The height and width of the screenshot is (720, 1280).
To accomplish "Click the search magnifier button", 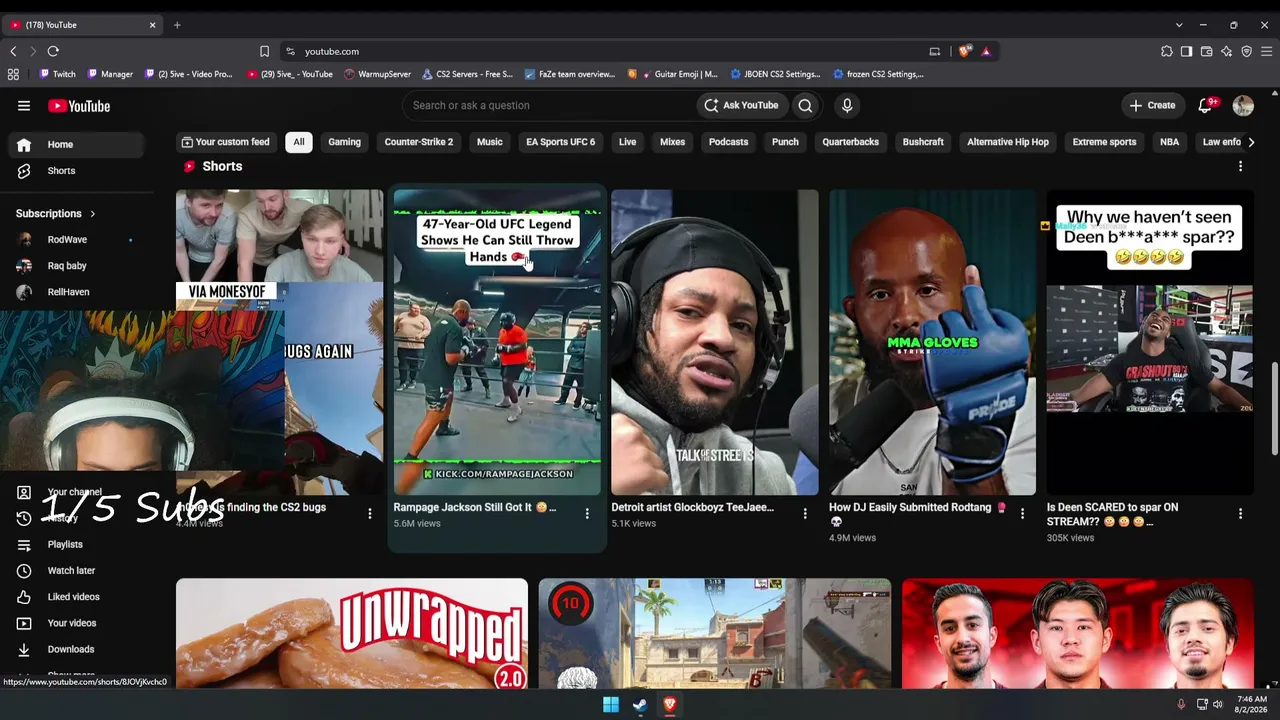I will pos(805,105).
